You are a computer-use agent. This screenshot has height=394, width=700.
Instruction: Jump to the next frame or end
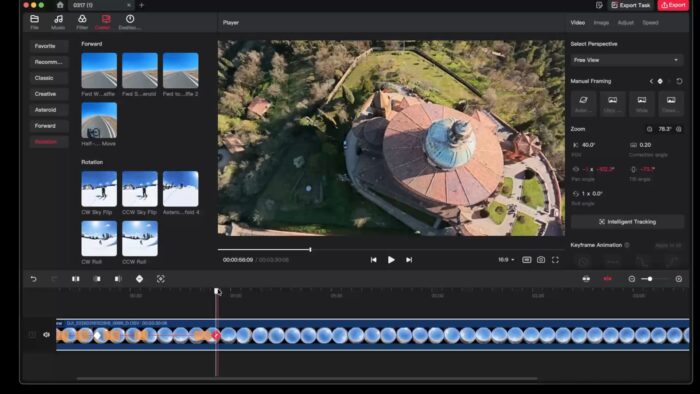409,260
